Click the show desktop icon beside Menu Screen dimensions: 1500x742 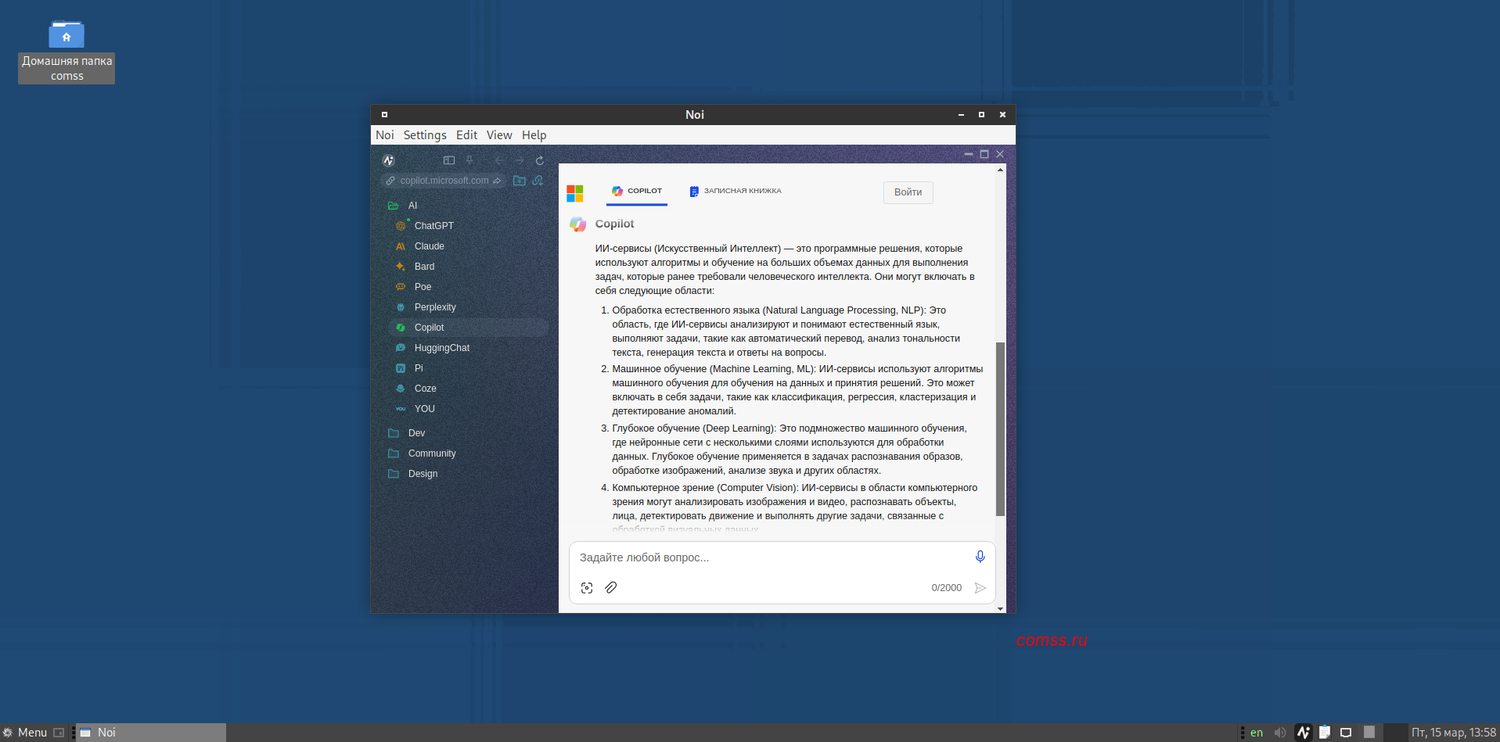pyautogui.click(x=58, y=733)
